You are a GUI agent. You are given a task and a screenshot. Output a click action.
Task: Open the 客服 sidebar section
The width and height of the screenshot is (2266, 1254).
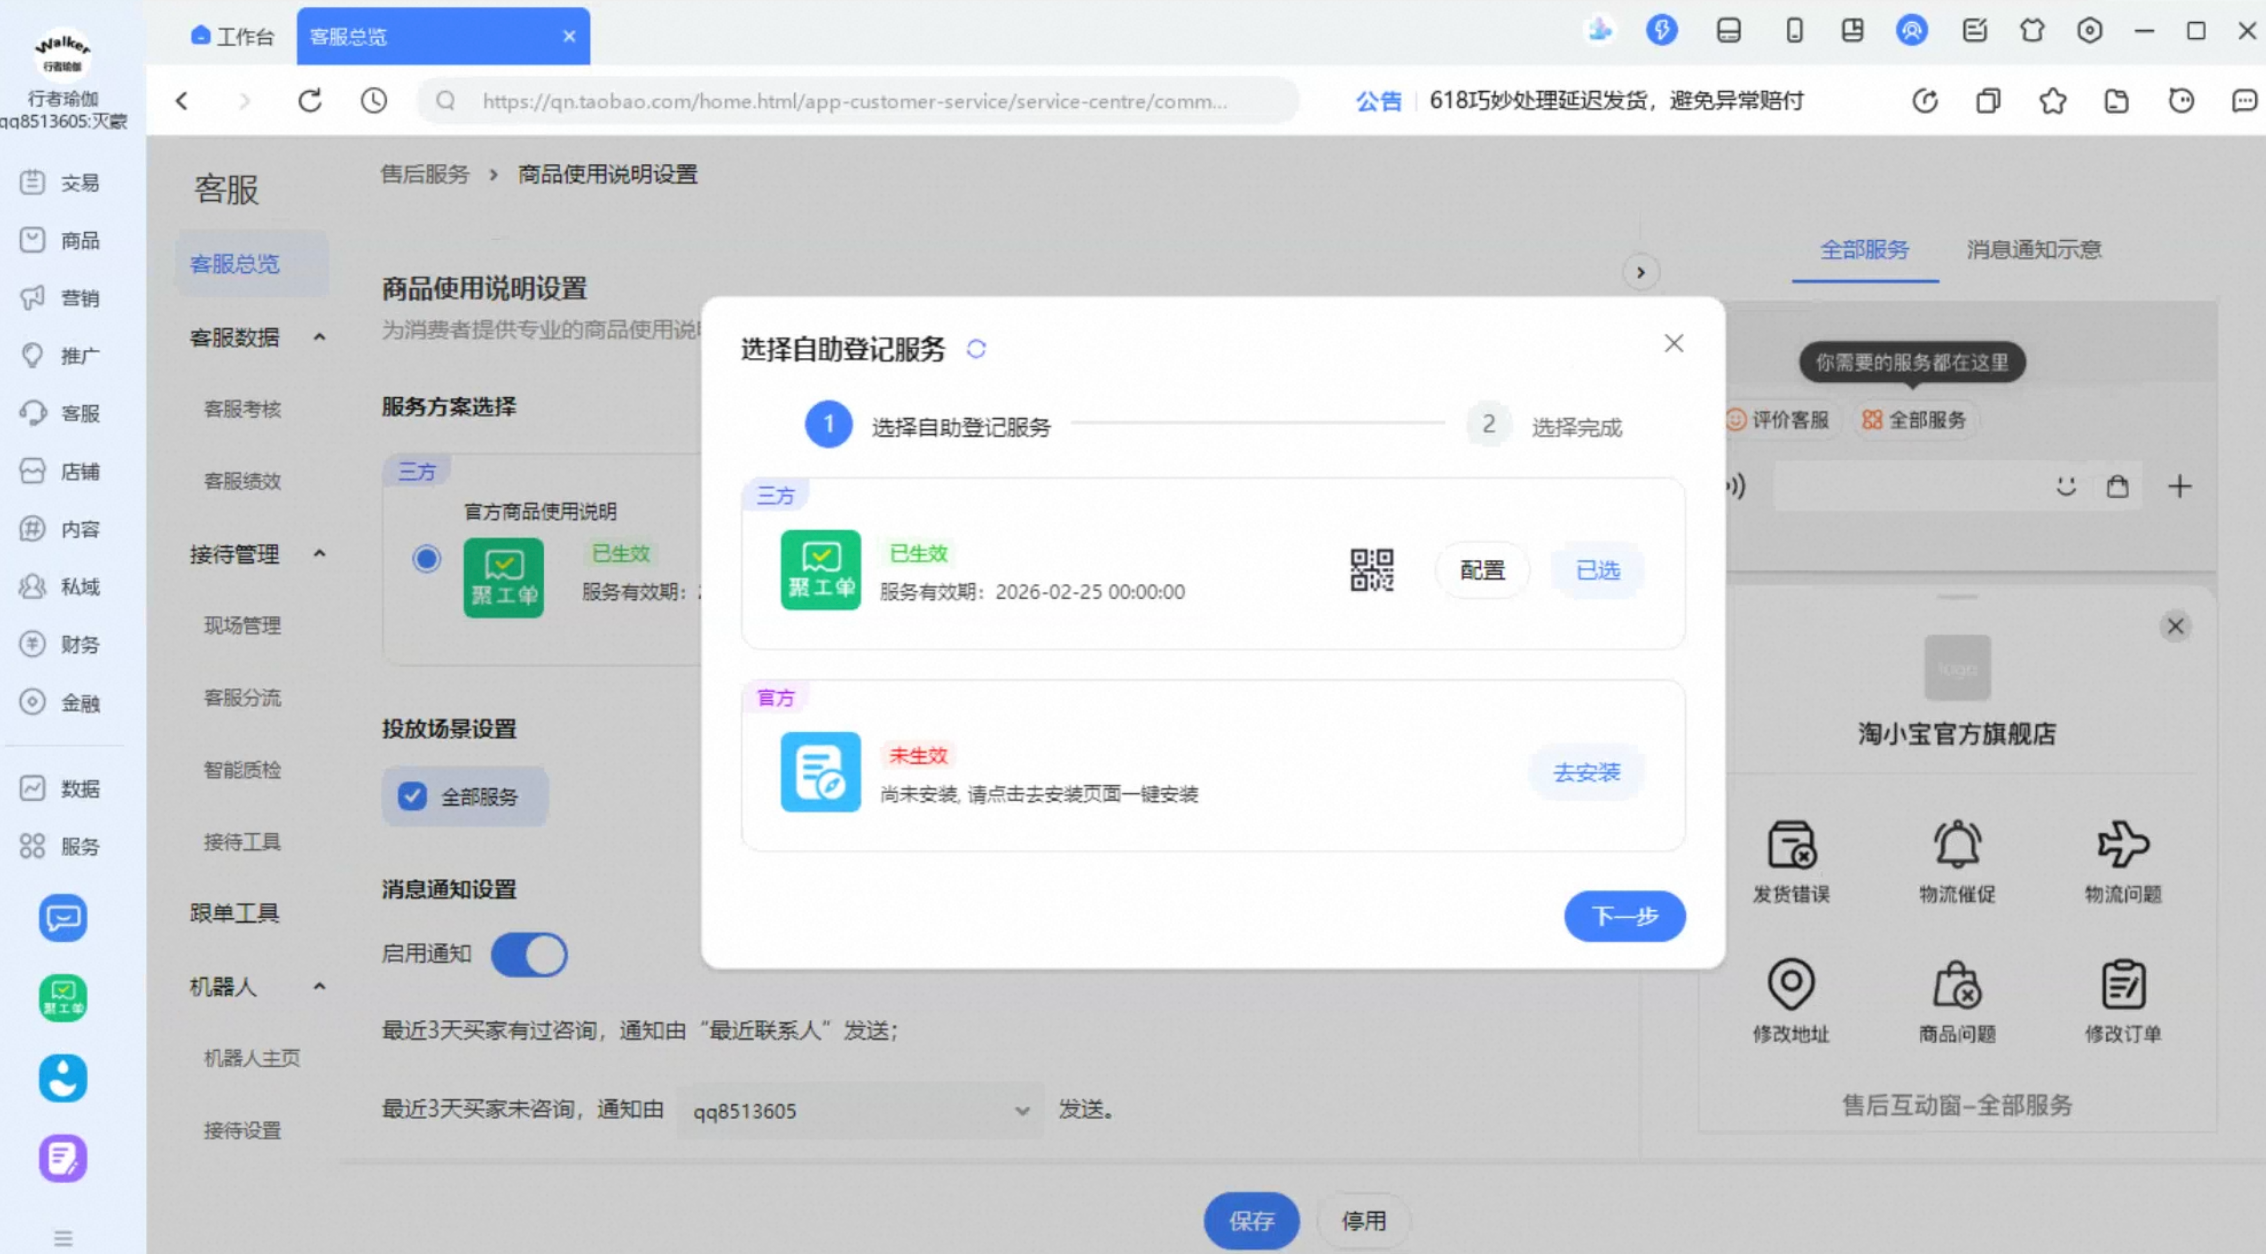pyautogui.click(x=60, y=414)
